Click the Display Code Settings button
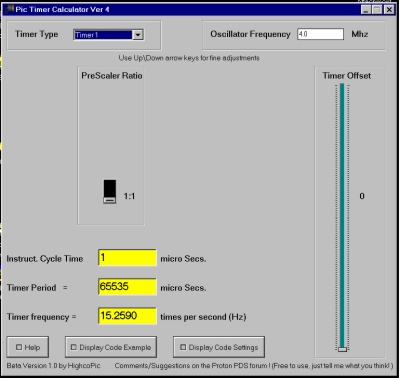The height and width of the screenshot is (378, 400). coord(219,347)
